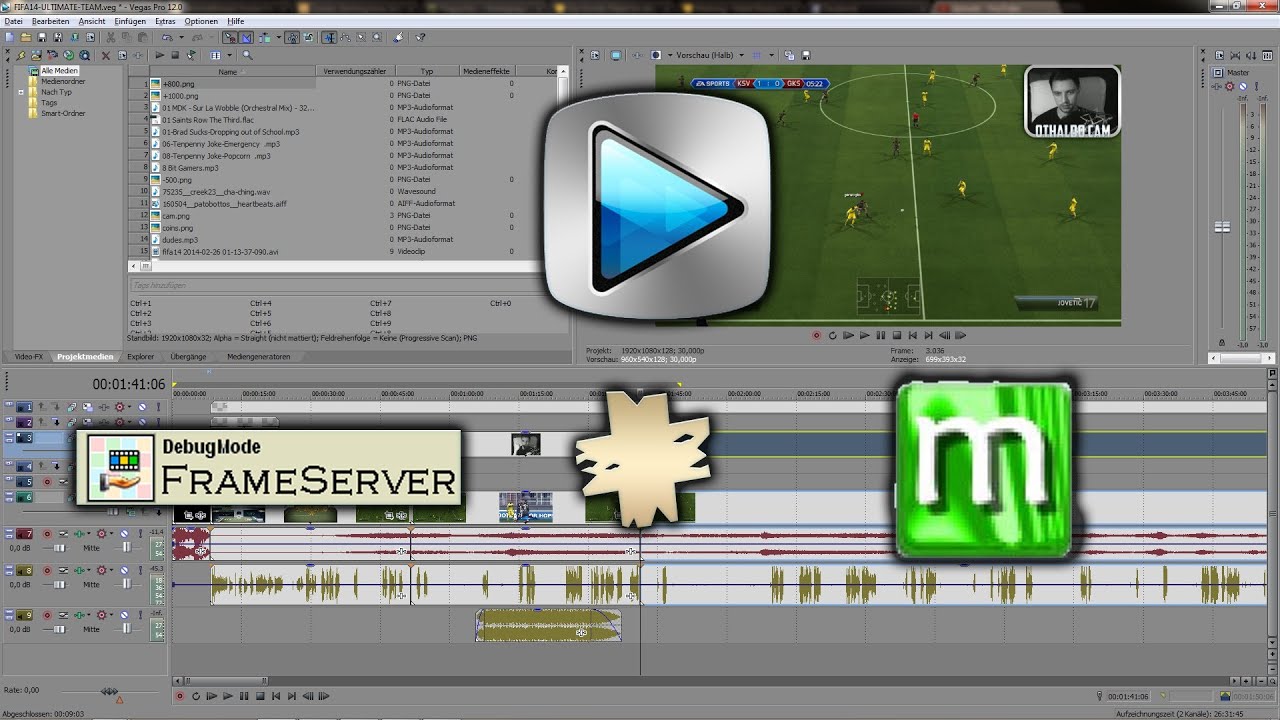Open the media Views dropdown arrow

click(229, 55)
